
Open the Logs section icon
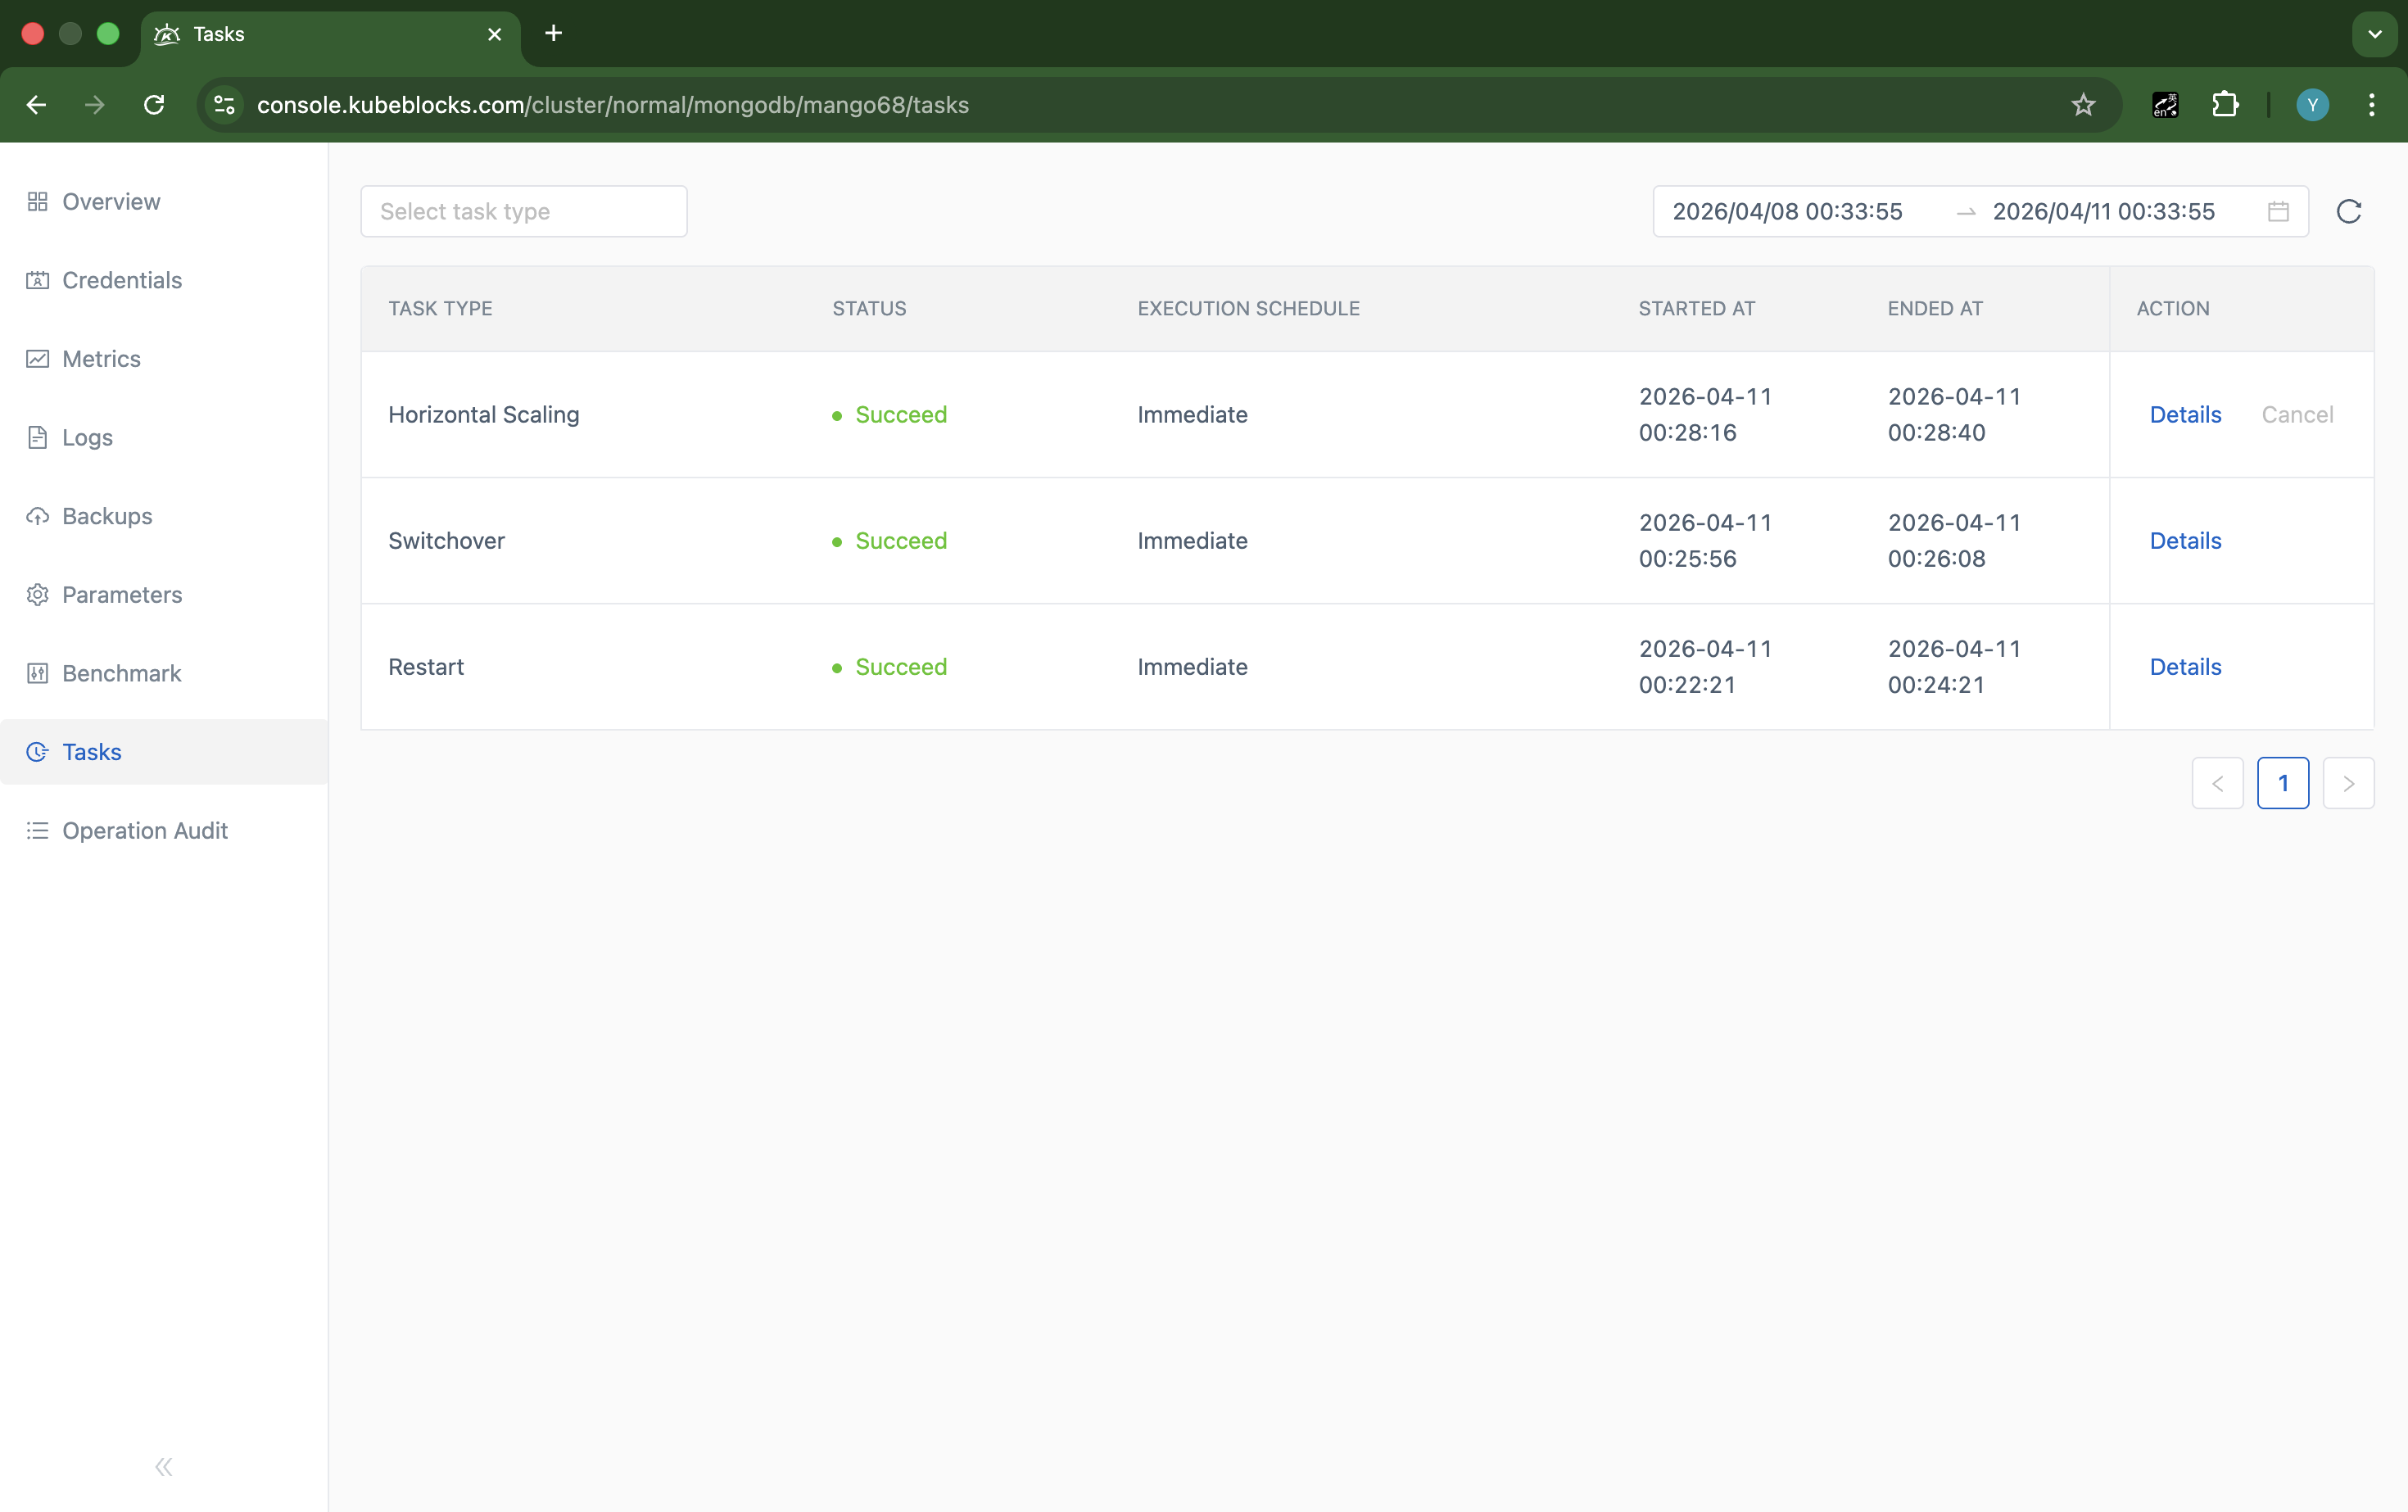pos(38,437)
